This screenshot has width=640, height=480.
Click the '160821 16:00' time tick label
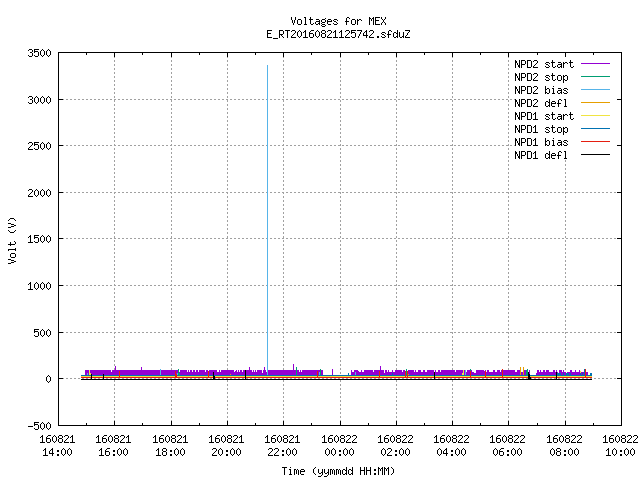[x=113, y=446]
